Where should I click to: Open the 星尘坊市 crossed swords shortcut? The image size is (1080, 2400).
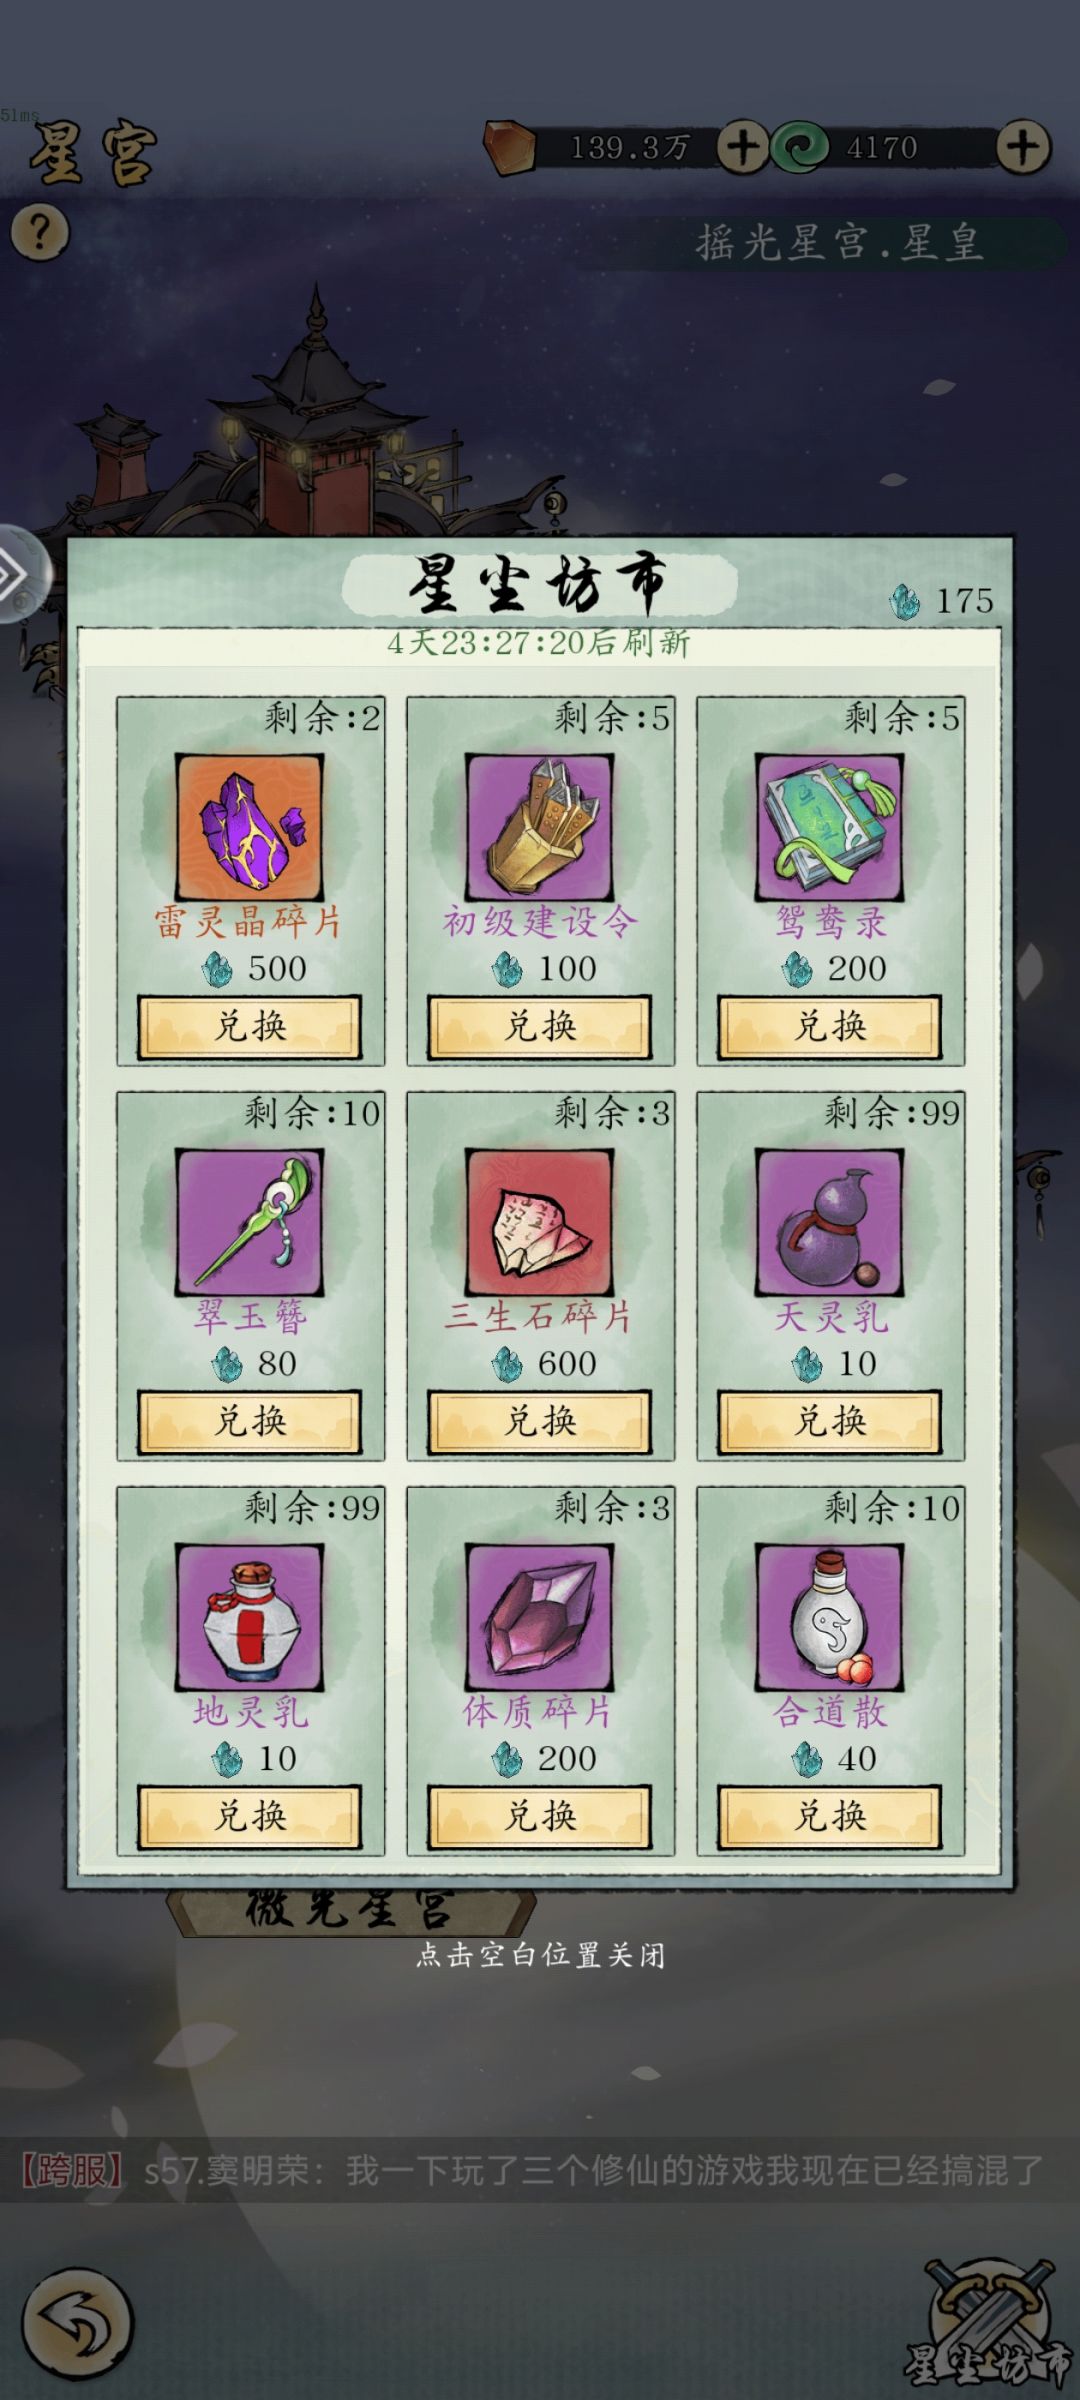tap(990, 2324)
